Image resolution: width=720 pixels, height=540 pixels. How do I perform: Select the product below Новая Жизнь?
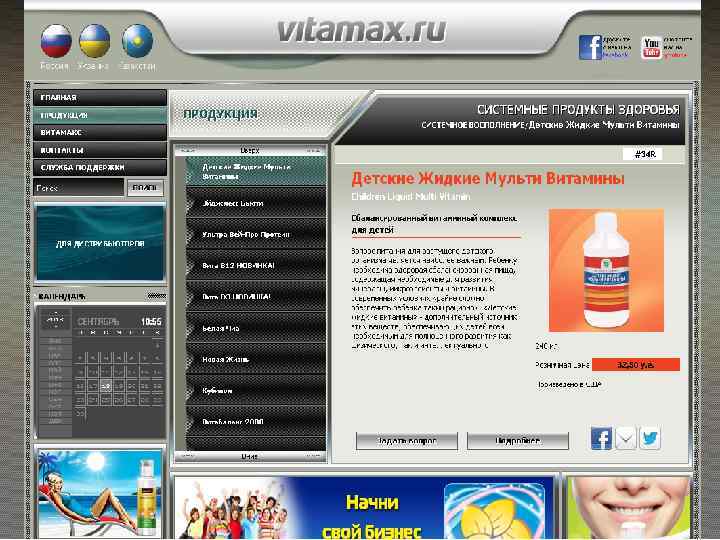(255, 390)
